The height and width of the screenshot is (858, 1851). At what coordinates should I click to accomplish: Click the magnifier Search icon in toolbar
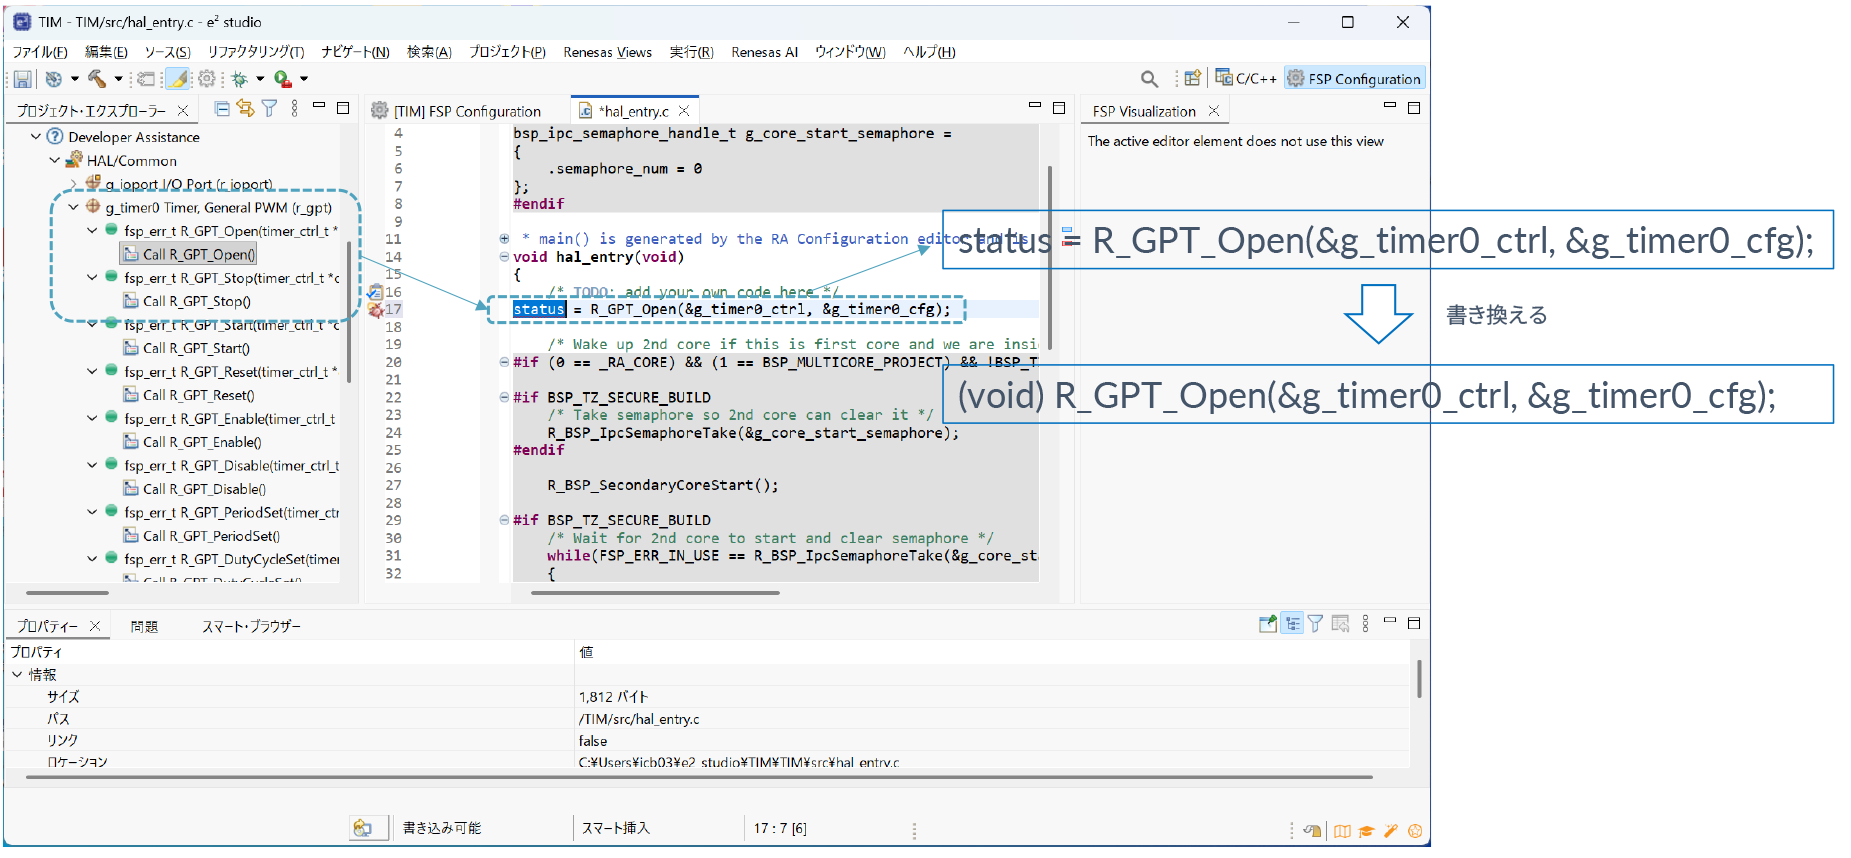(x=1149, y=79)
